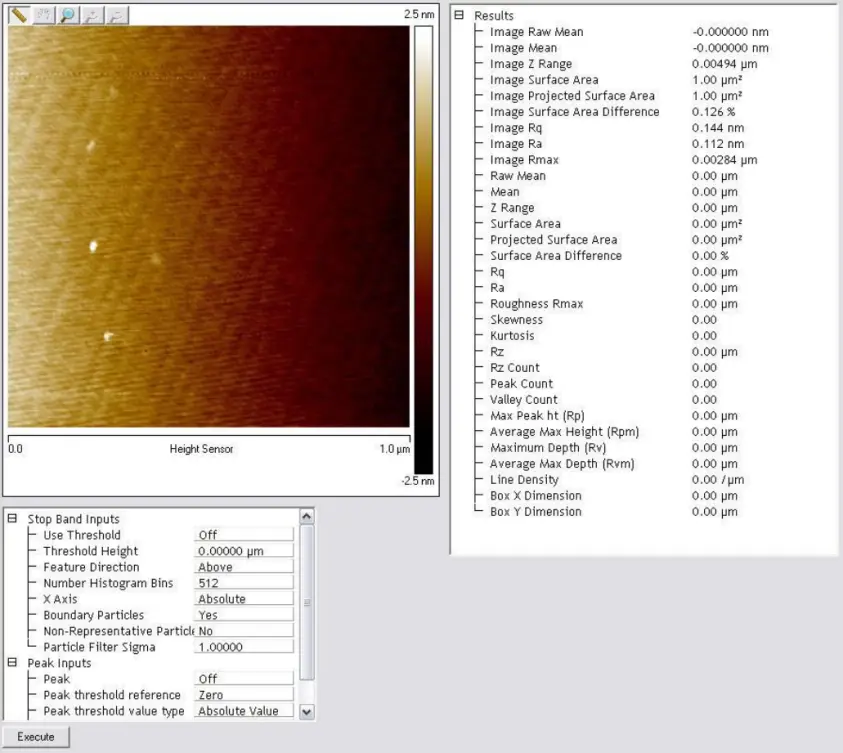Select the Line Density row
Viewport: 843px width, 753px height.
coord(617,480)
